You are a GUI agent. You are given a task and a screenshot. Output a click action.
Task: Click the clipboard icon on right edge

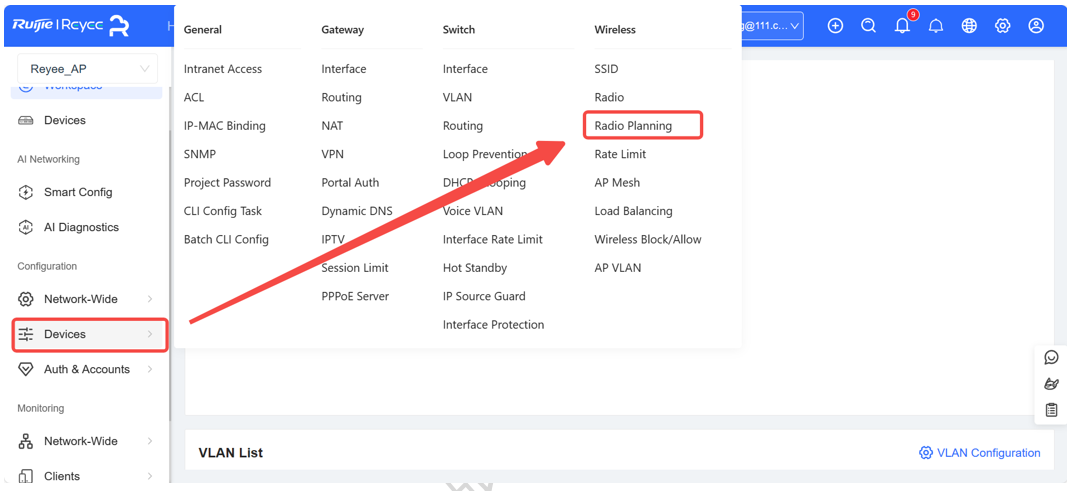click(x=1051, y=410)
